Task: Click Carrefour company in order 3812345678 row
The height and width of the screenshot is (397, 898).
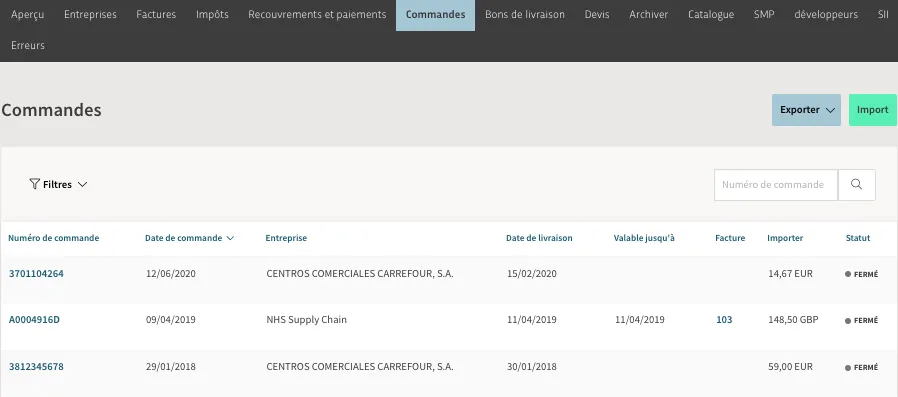Action: click(360, 367)
